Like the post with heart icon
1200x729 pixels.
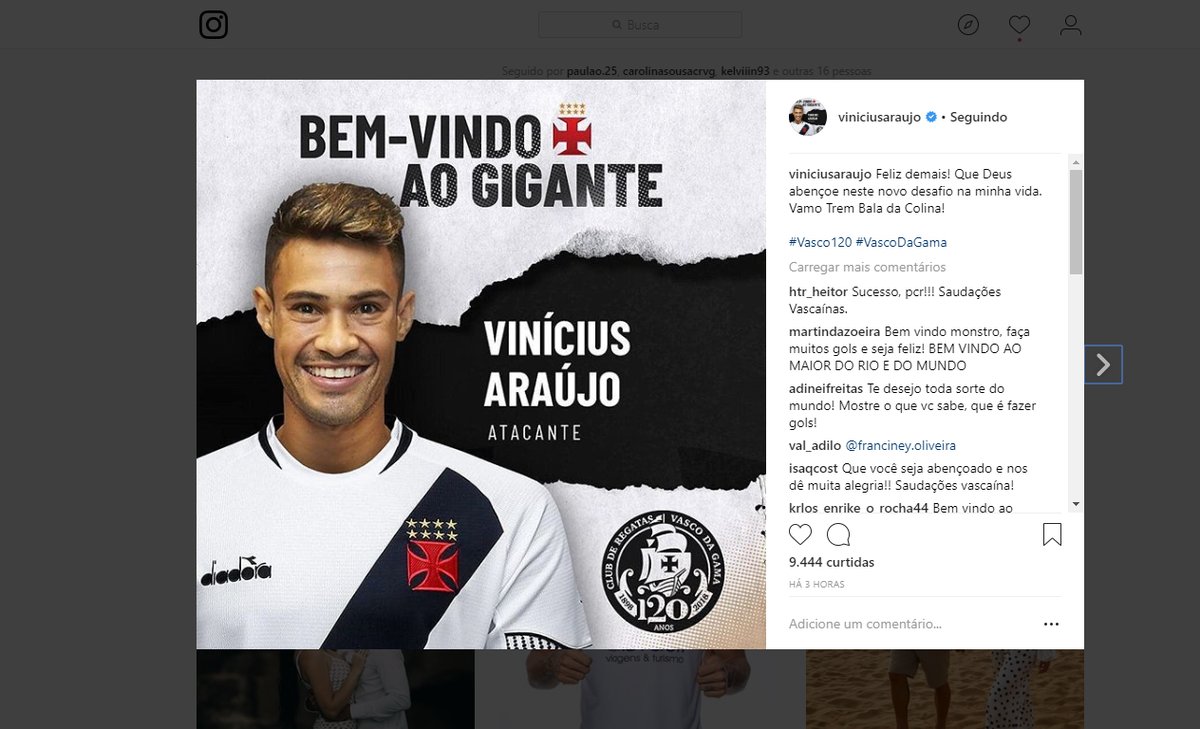click(801, 534)
